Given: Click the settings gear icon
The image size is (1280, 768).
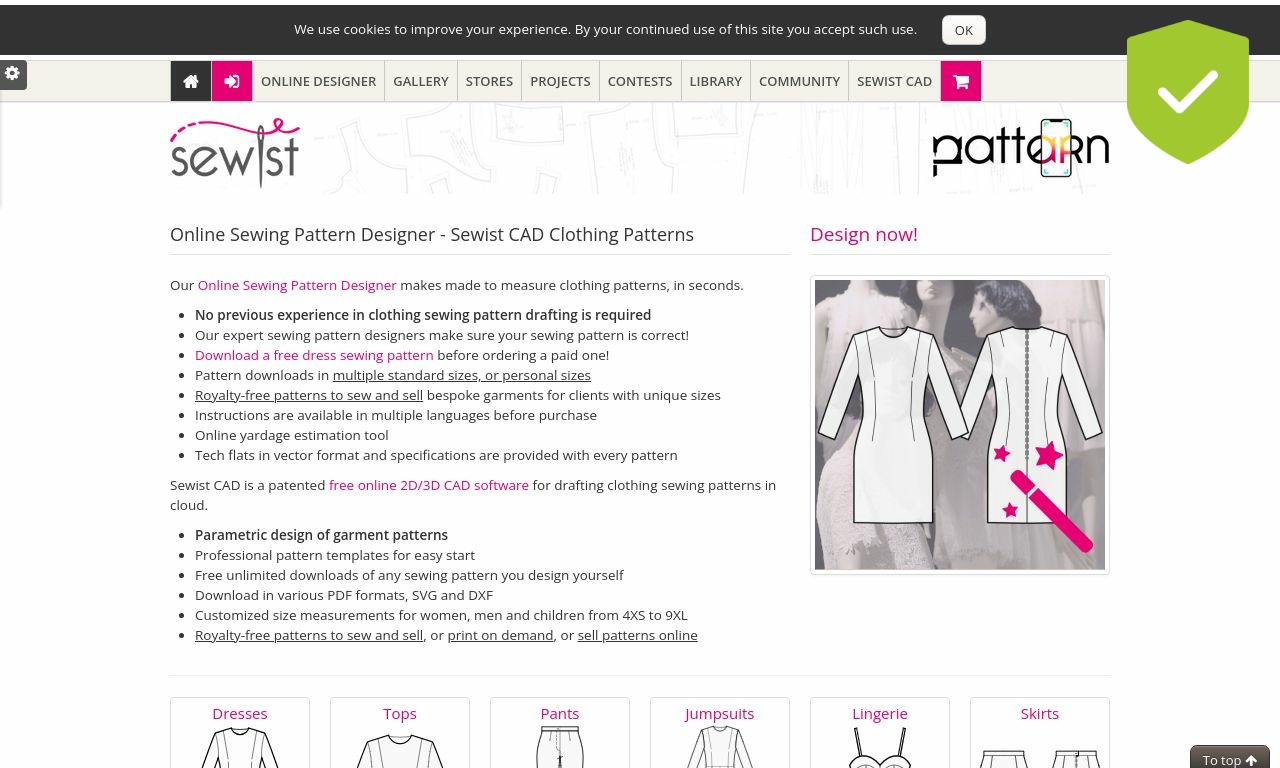Looking at the screenshot, I should (13, 74).
